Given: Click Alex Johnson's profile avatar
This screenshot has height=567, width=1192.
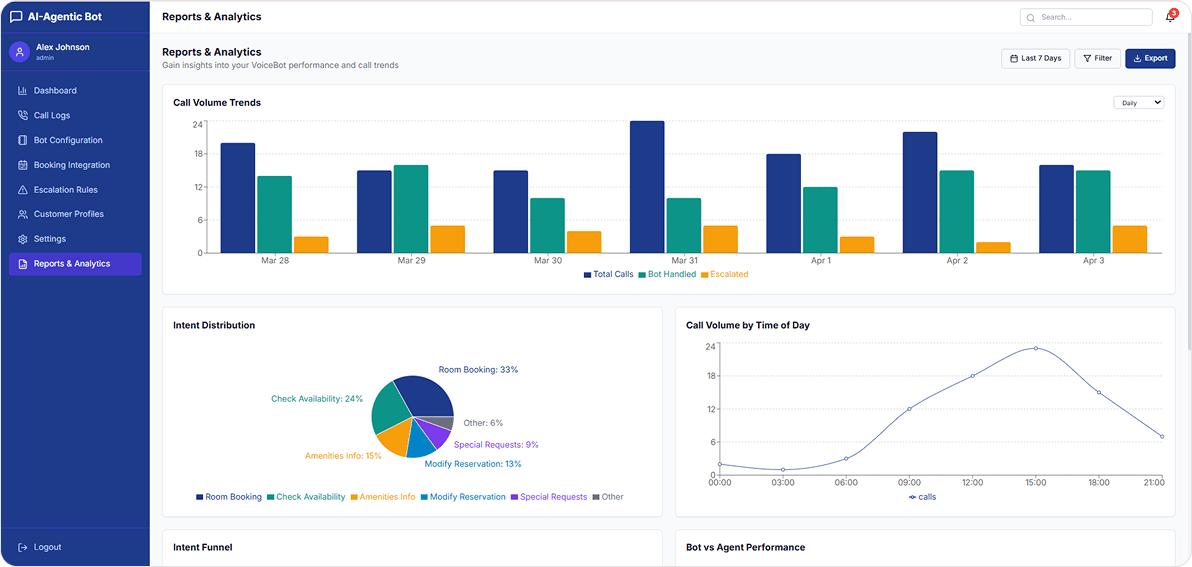Looking at the screenshot, I should click(x=19, y=52).
